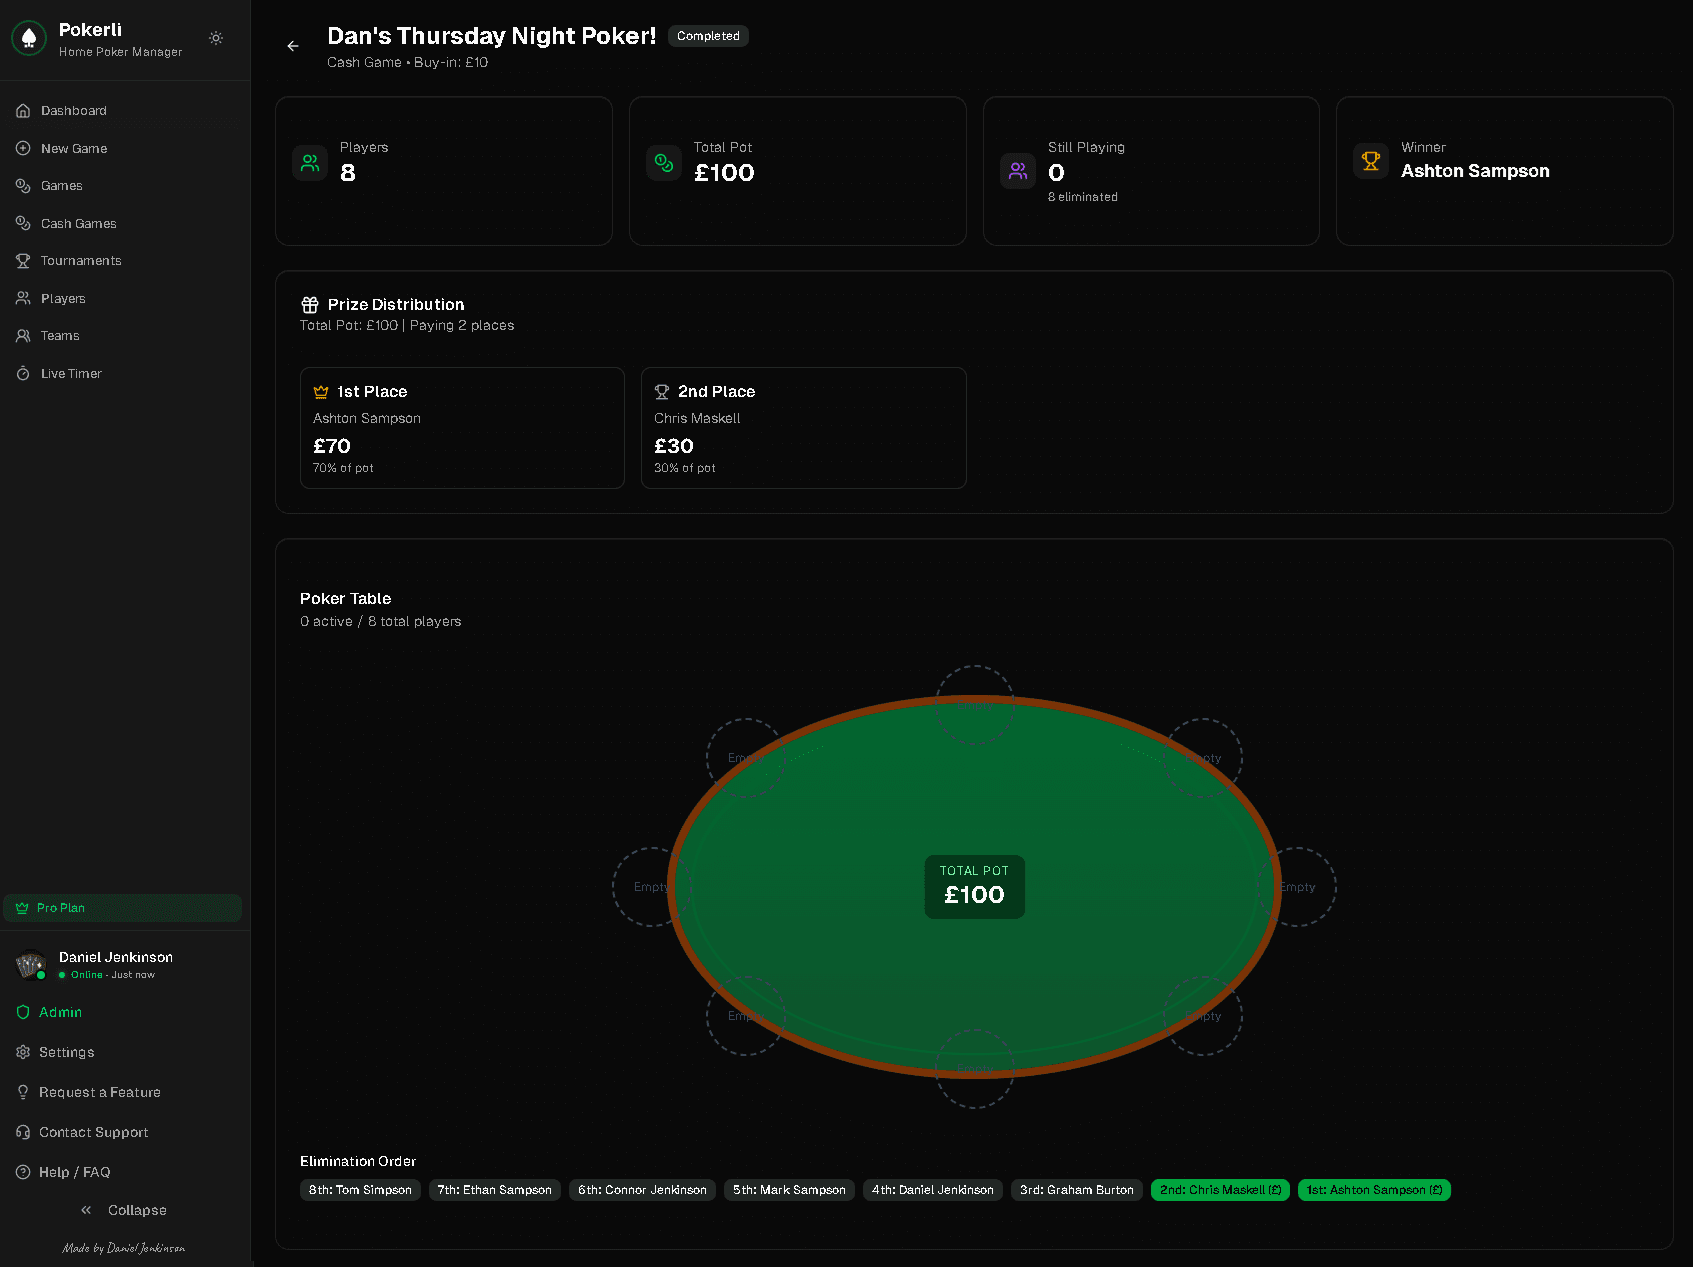This screenshot has width=1693, height=1267.
Task: Open the Admin panel link
Action: pos(60,1013)
